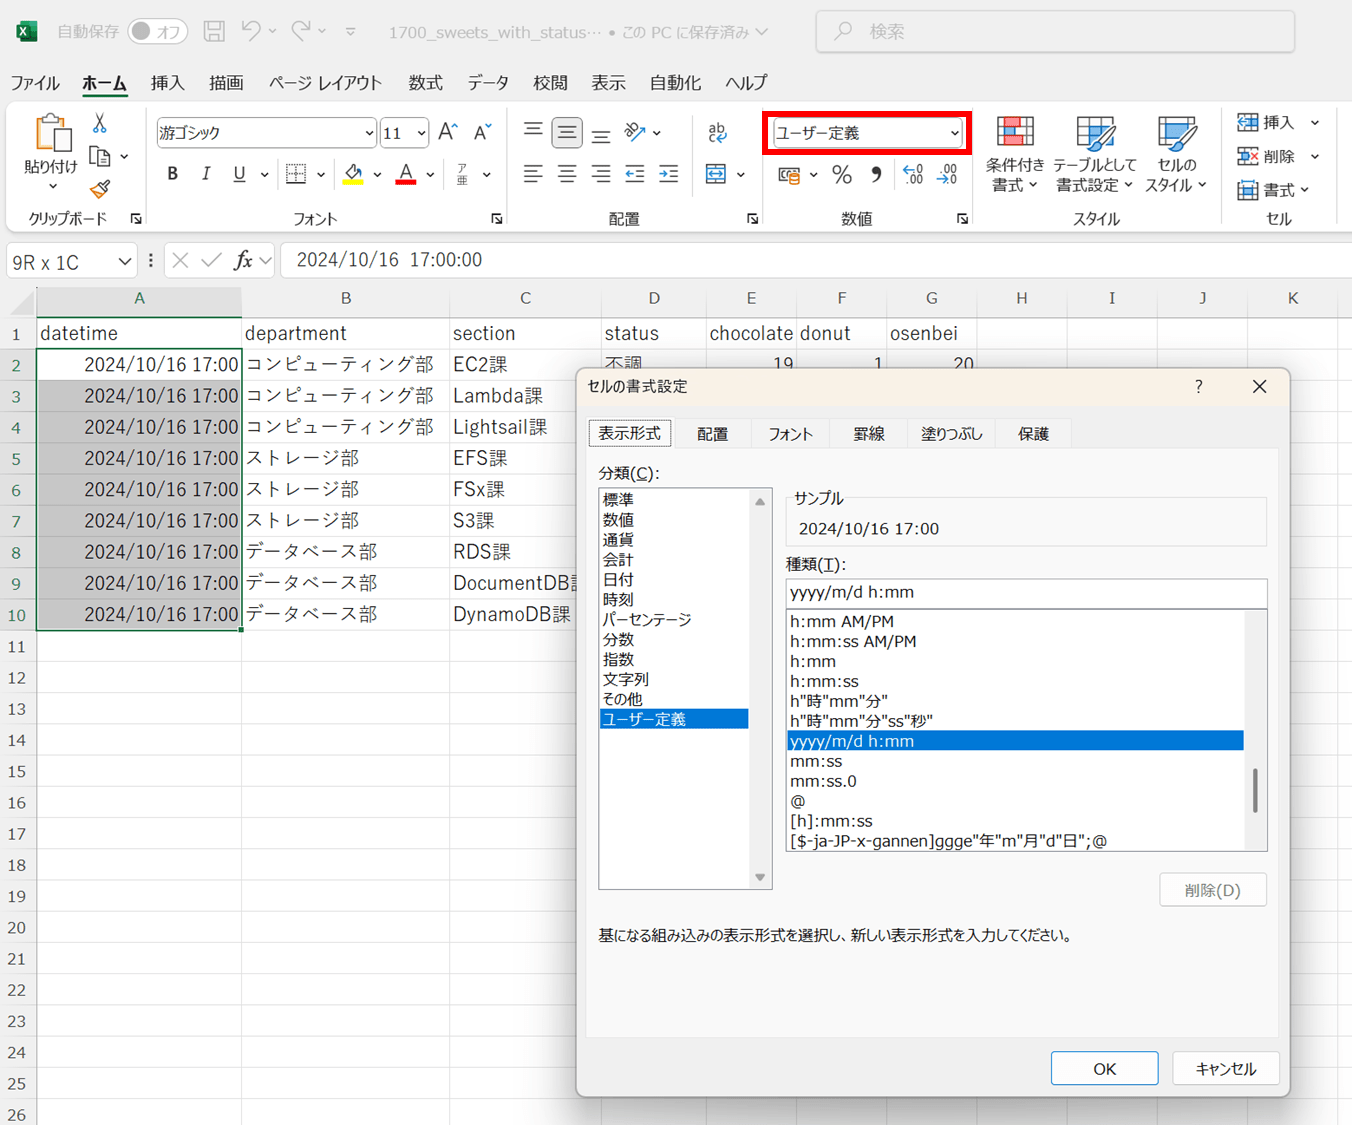Switch to the データ ribbon tab
1352x1125 pixels.
pyautogui.click(x=488, y=83)
